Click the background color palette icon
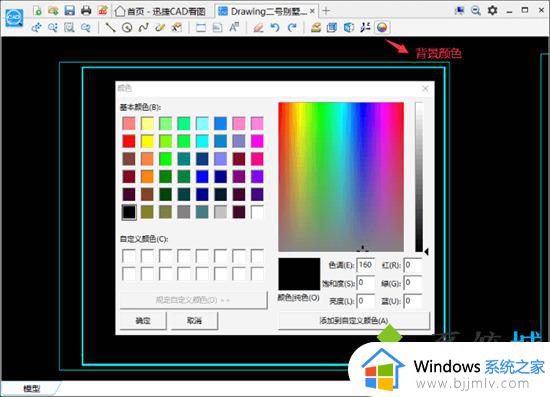 382,27
